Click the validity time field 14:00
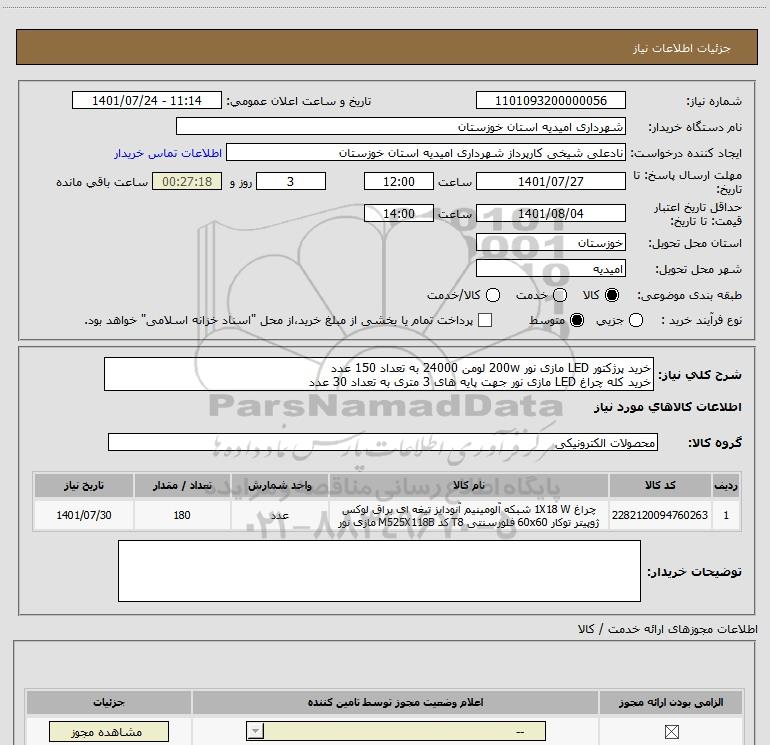The height and width of the screenshot is (745, 770). pos(399,213)
